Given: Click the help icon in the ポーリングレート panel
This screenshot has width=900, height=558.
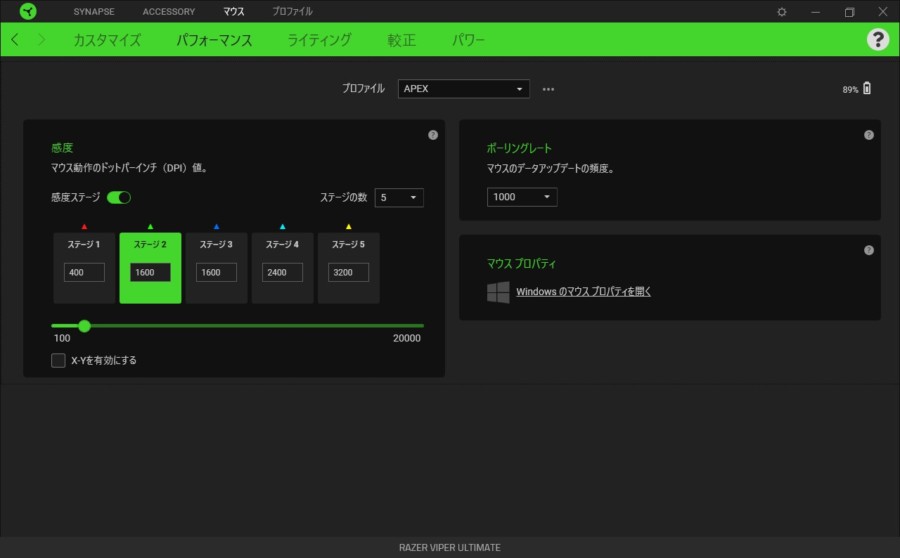Looking at the screenshot, I should [x=869, y=135].
